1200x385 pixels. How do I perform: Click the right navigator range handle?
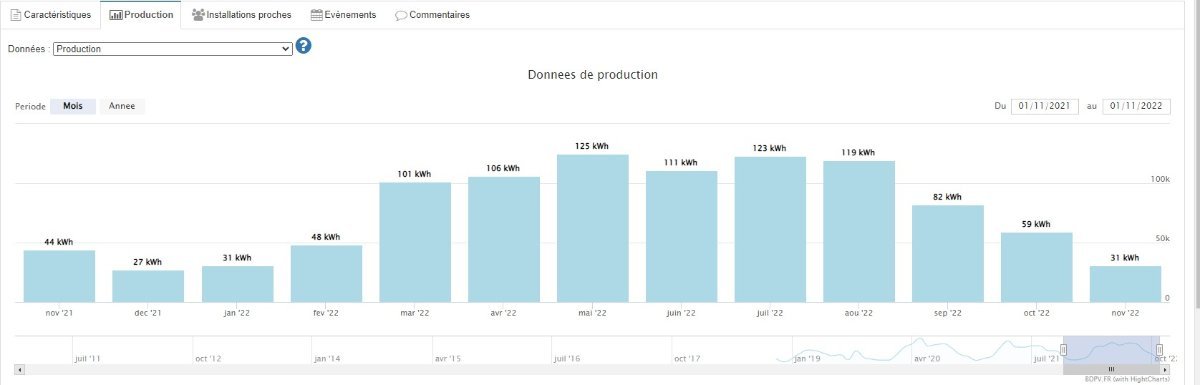coord(1159,350)
